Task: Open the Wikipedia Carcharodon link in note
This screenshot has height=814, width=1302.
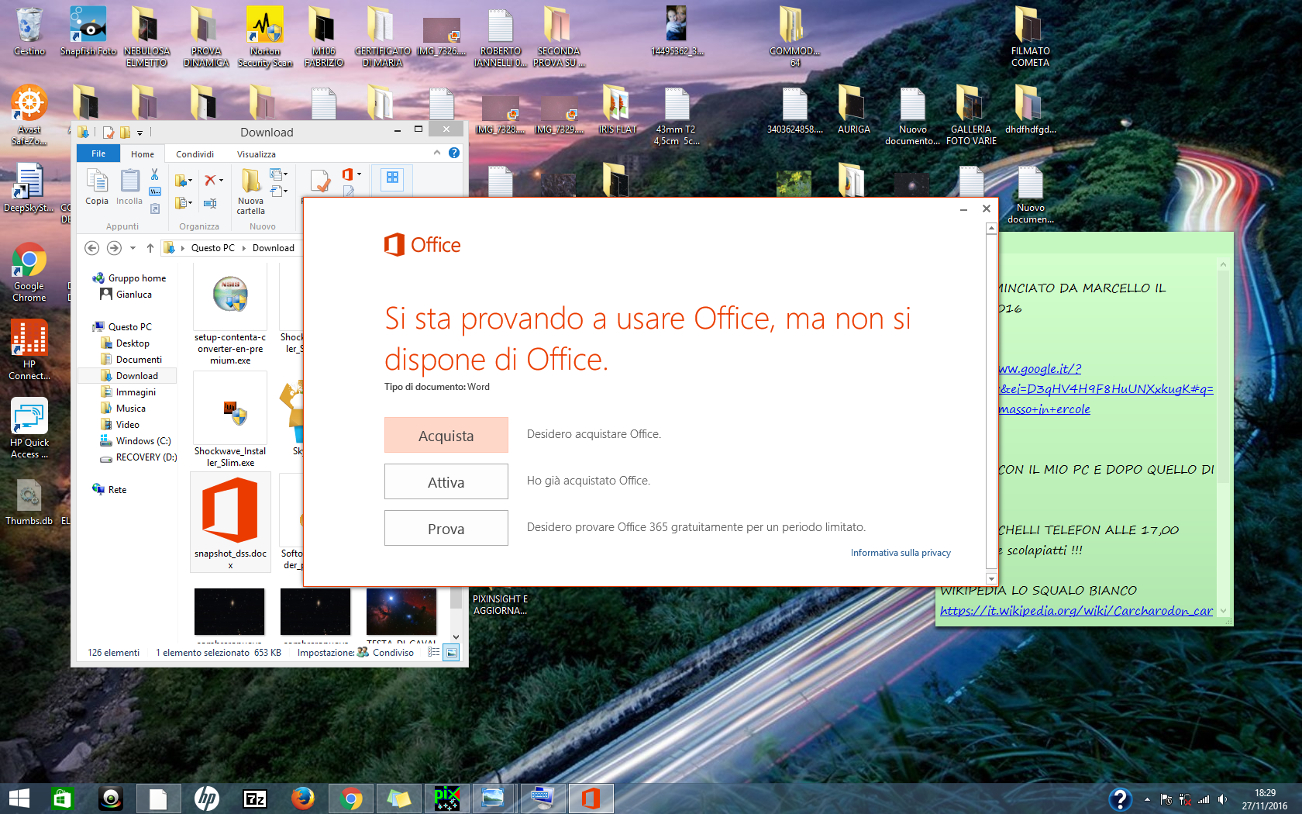Action: pos(1076,611)
